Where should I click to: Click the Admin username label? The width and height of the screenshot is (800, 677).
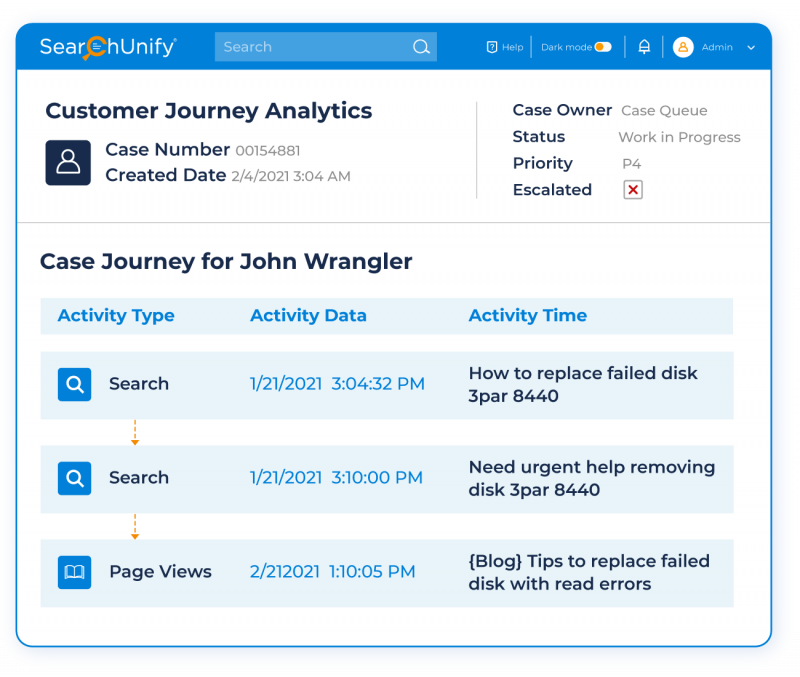coord(717,47)
